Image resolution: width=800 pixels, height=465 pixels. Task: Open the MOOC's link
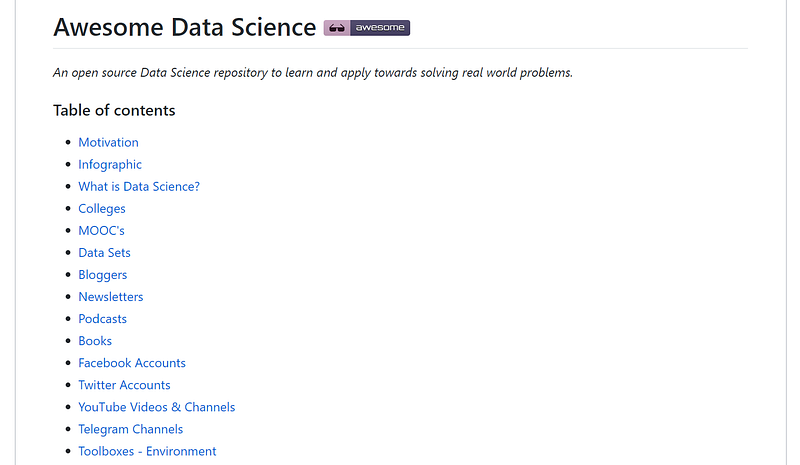(x=101, y=231)
